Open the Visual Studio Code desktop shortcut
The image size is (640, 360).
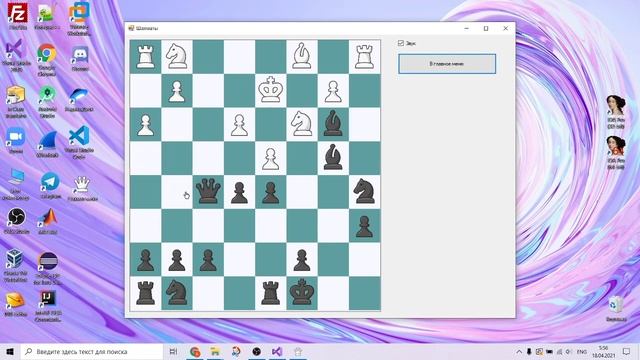coord(79,142)
